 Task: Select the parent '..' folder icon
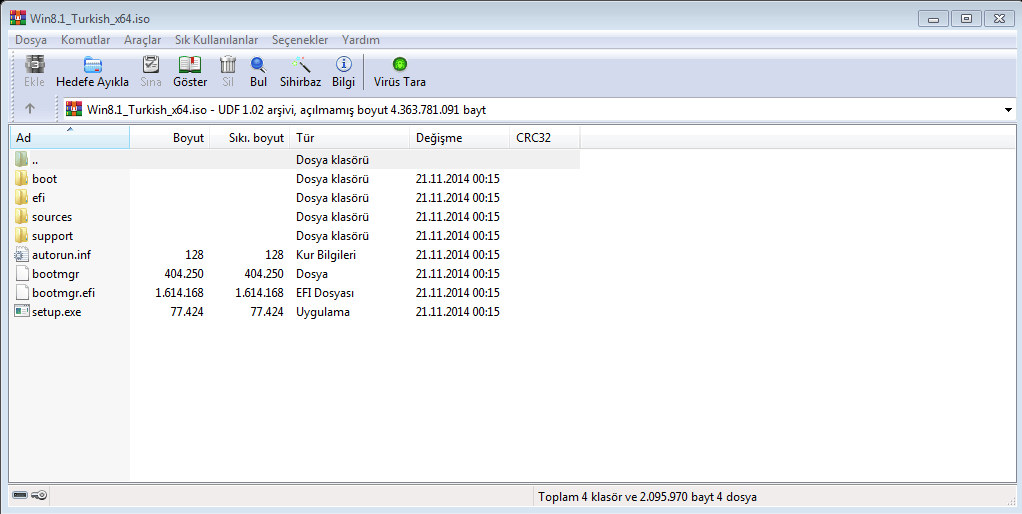click(22, 159)
